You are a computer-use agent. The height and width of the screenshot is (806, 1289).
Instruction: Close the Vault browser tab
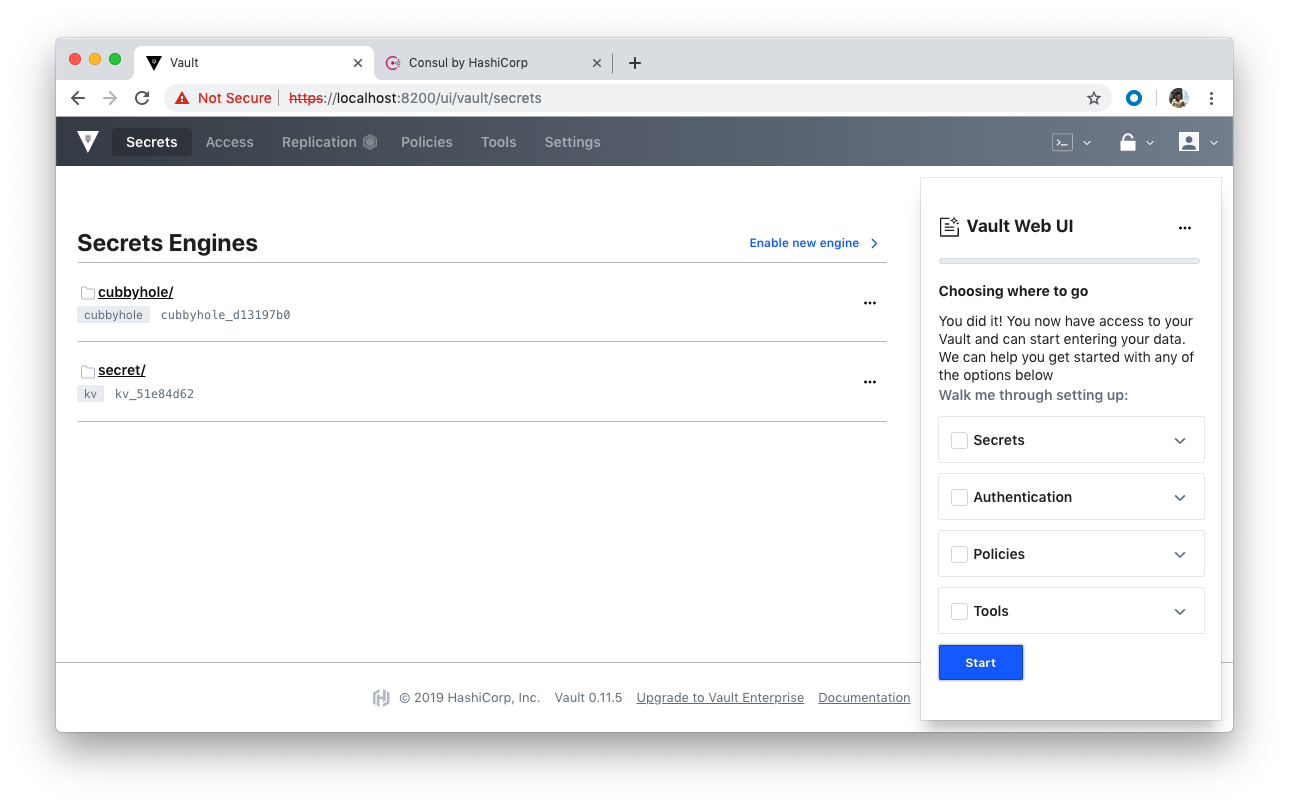(358, 63)
